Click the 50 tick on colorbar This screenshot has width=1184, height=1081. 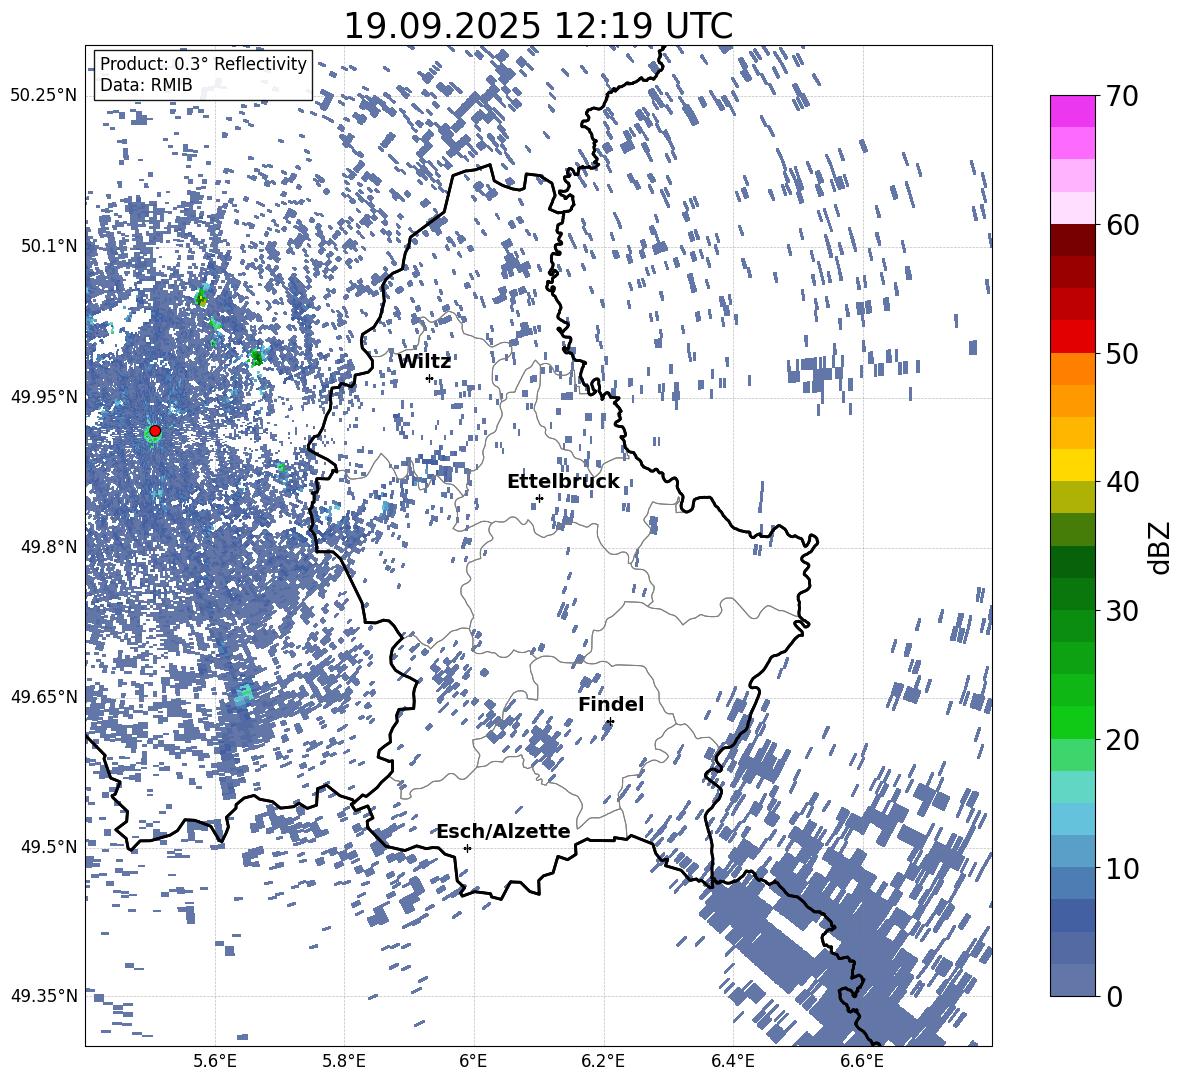[x=1122, y=353]
